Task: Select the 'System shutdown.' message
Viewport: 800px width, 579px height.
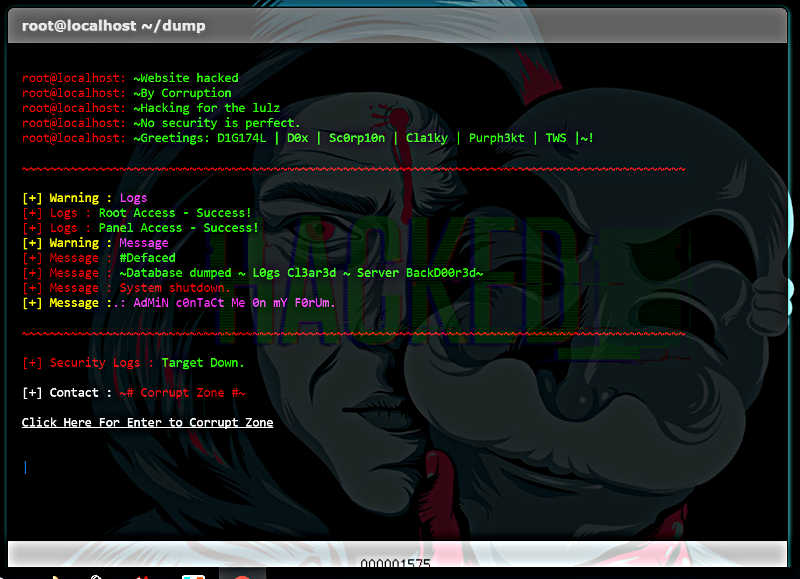Action: (x=175, y=288)
